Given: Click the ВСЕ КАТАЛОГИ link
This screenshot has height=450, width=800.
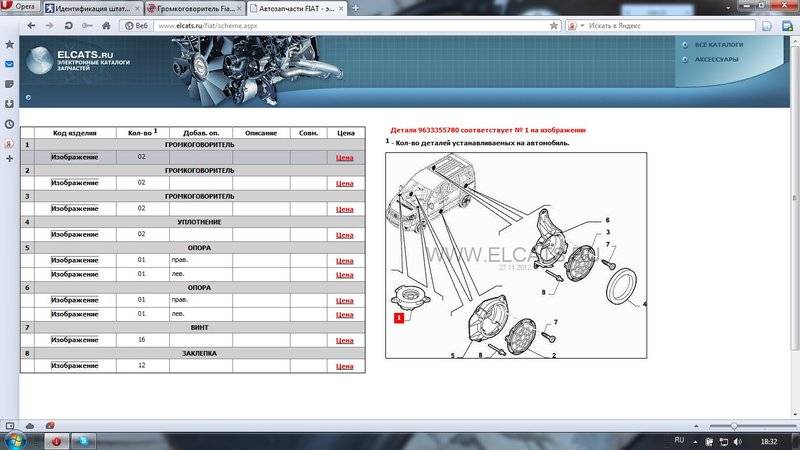Looking at the screenshot, I should pos(716,44).
